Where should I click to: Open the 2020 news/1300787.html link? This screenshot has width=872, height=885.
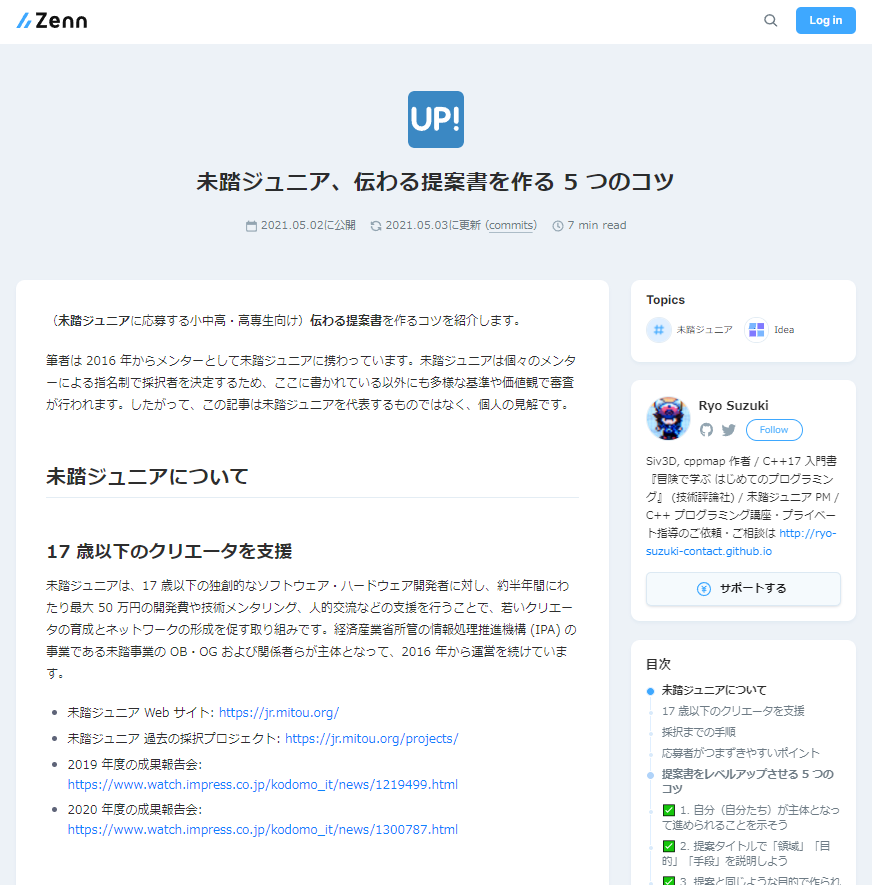pos(262,829)
